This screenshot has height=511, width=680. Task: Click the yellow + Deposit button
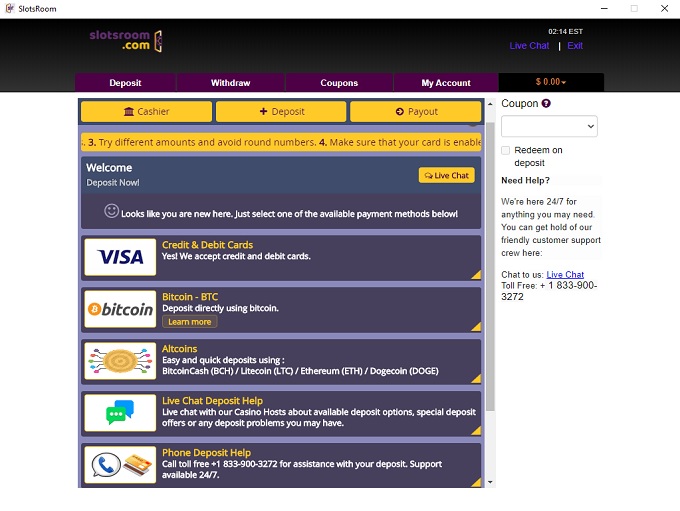[281, 111]
